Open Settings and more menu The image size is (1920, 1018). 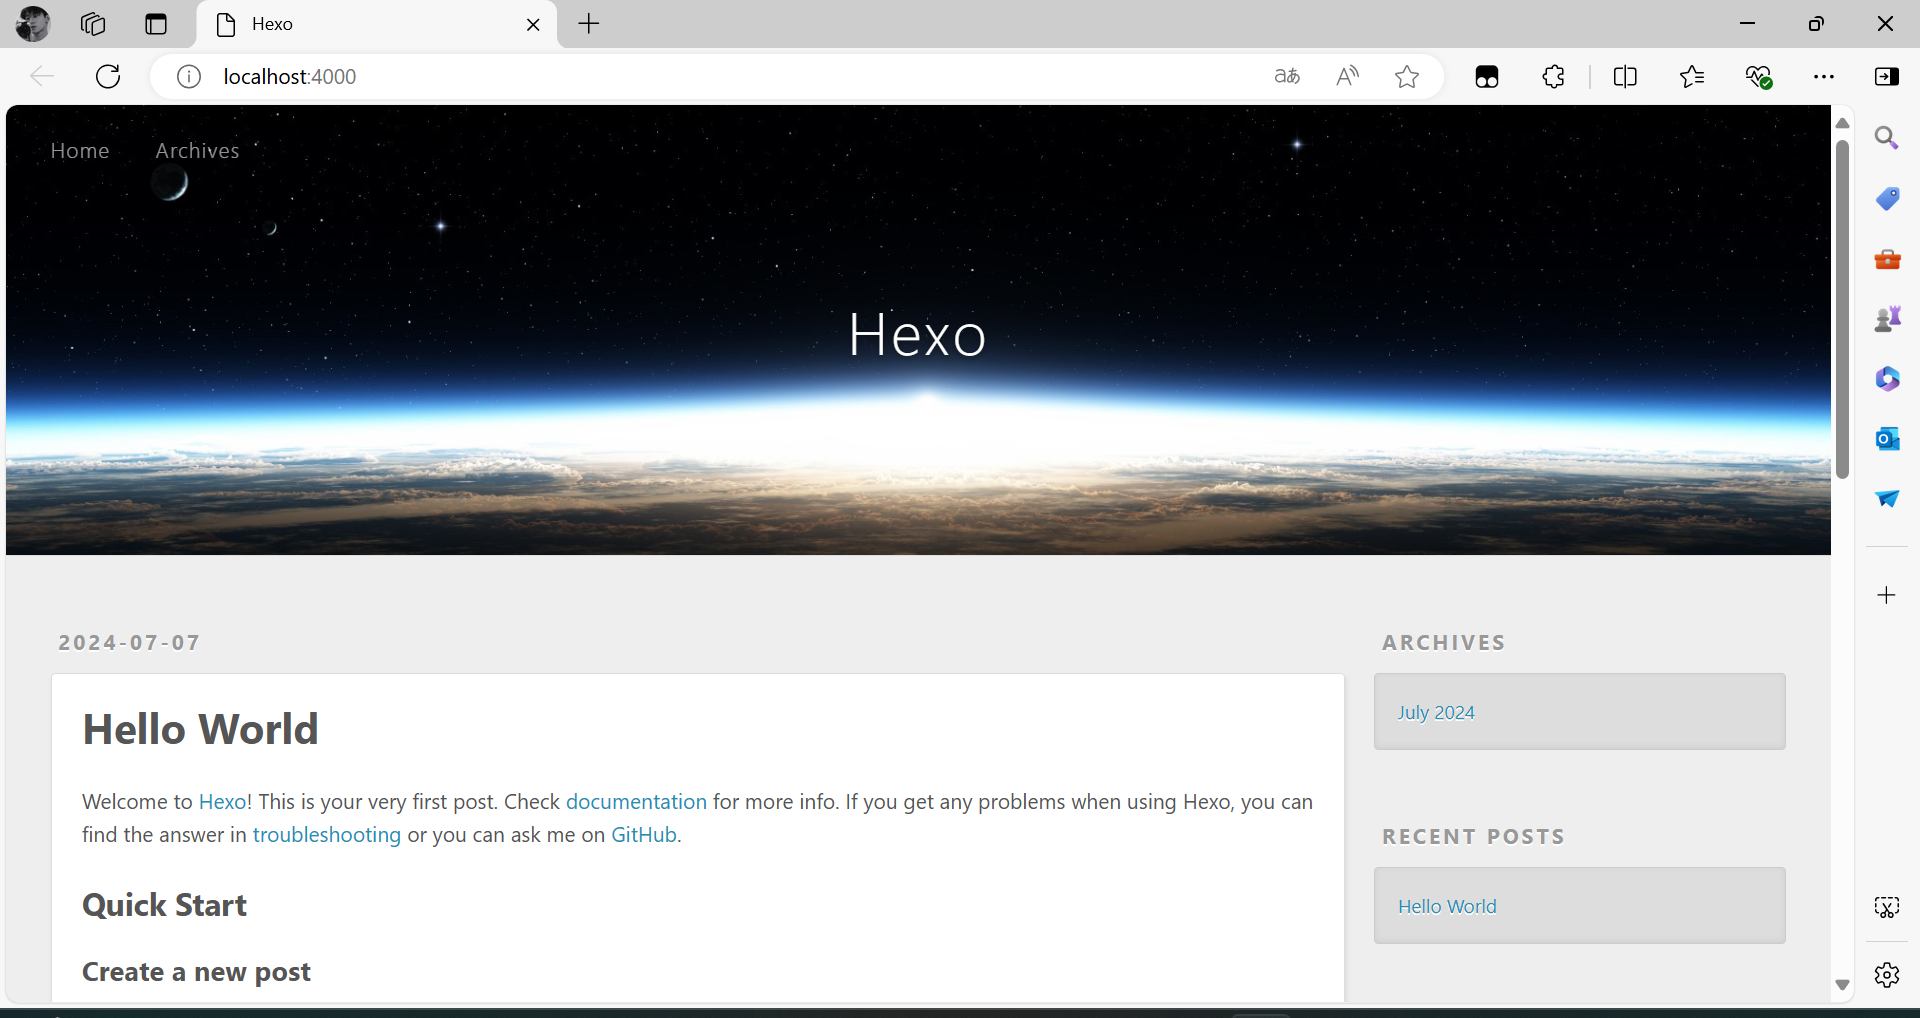click(1824, 77)
